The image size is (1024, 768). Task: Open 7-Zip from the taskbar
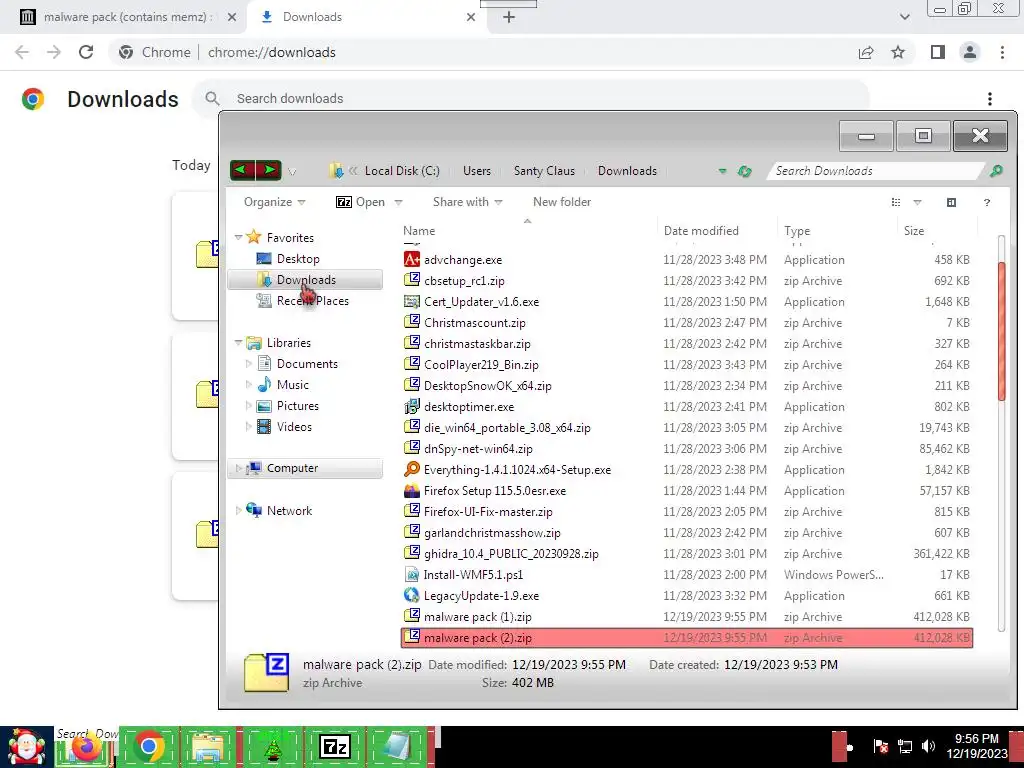[334, 746]
